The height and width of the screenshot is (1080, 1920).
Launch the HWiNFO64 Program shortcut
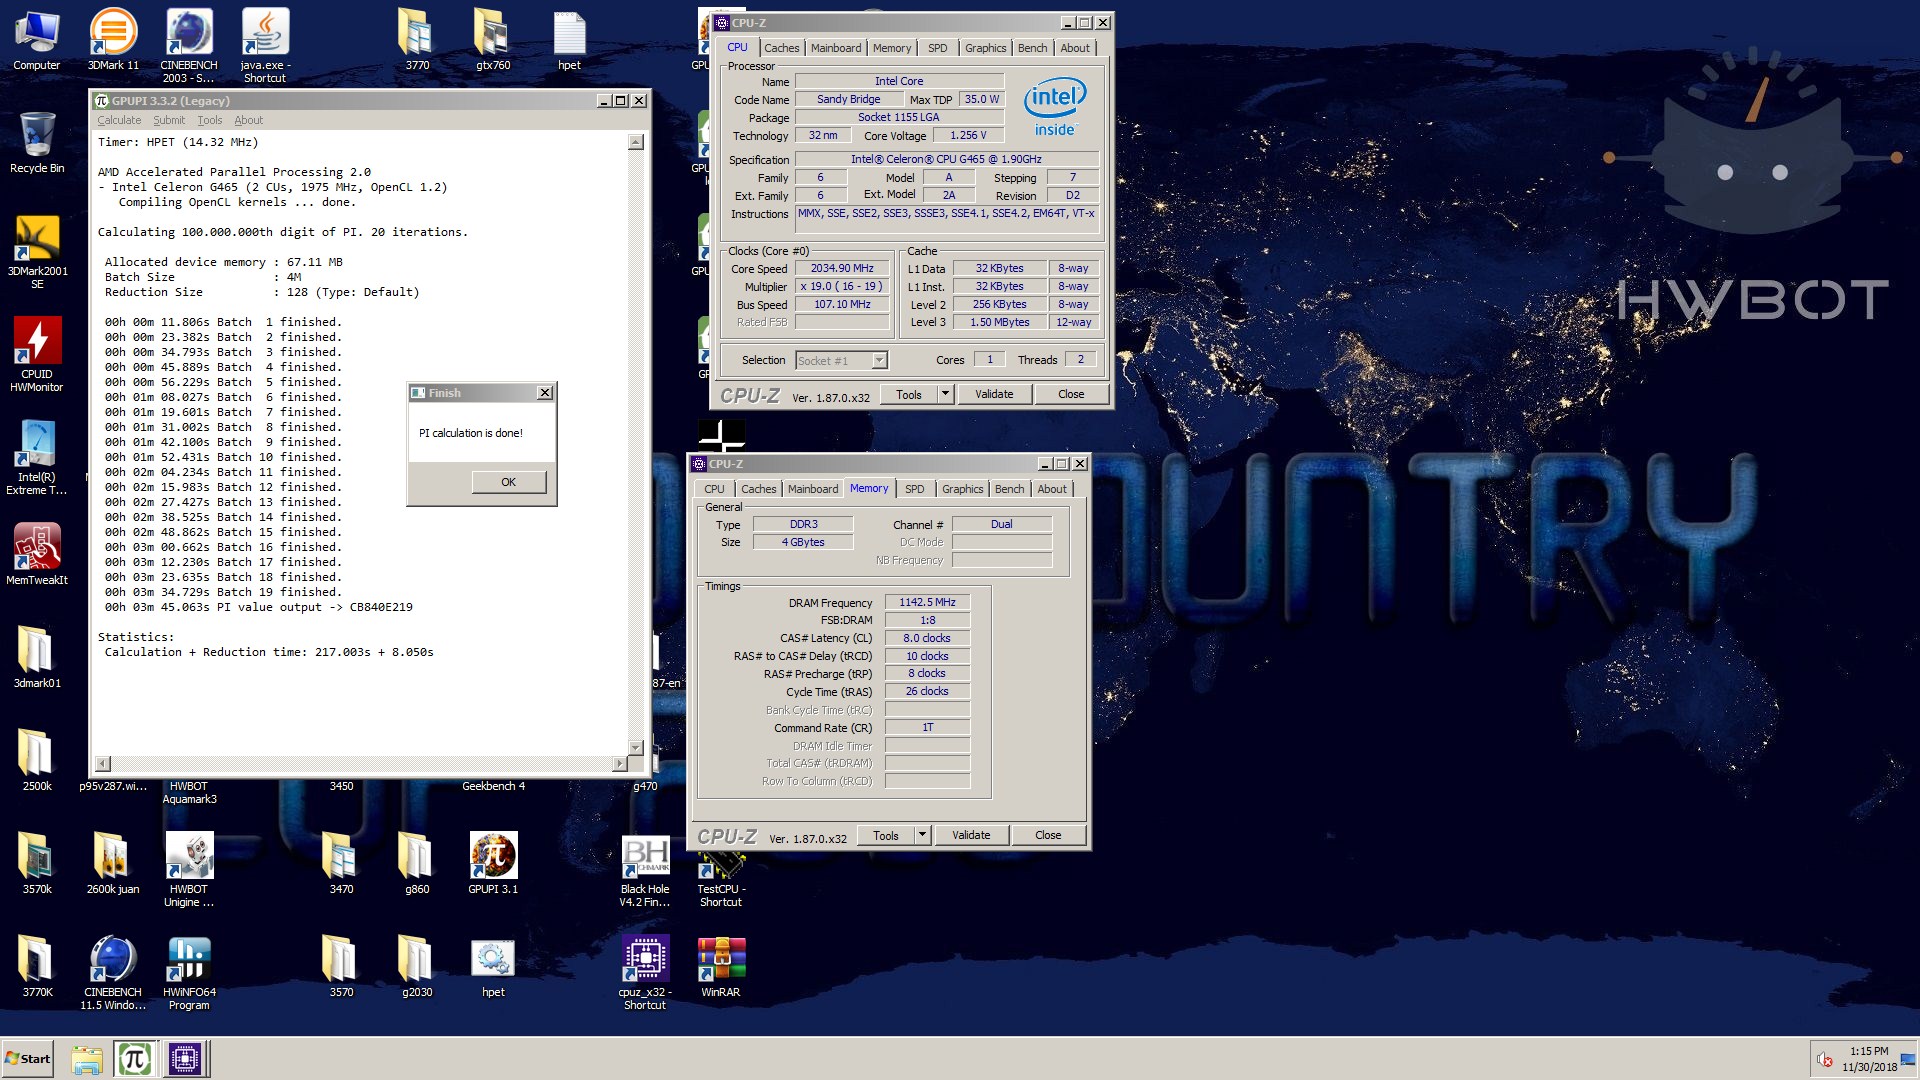click(189, 973)
